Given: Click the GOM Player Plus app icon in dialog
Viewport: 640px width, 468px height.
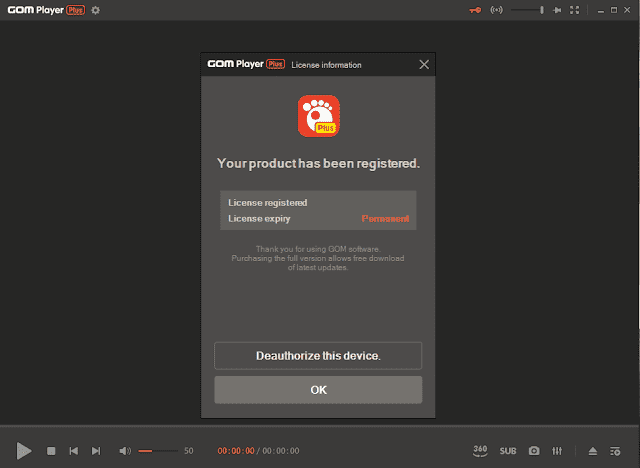Looking at the screenshot, I should 318,116.
